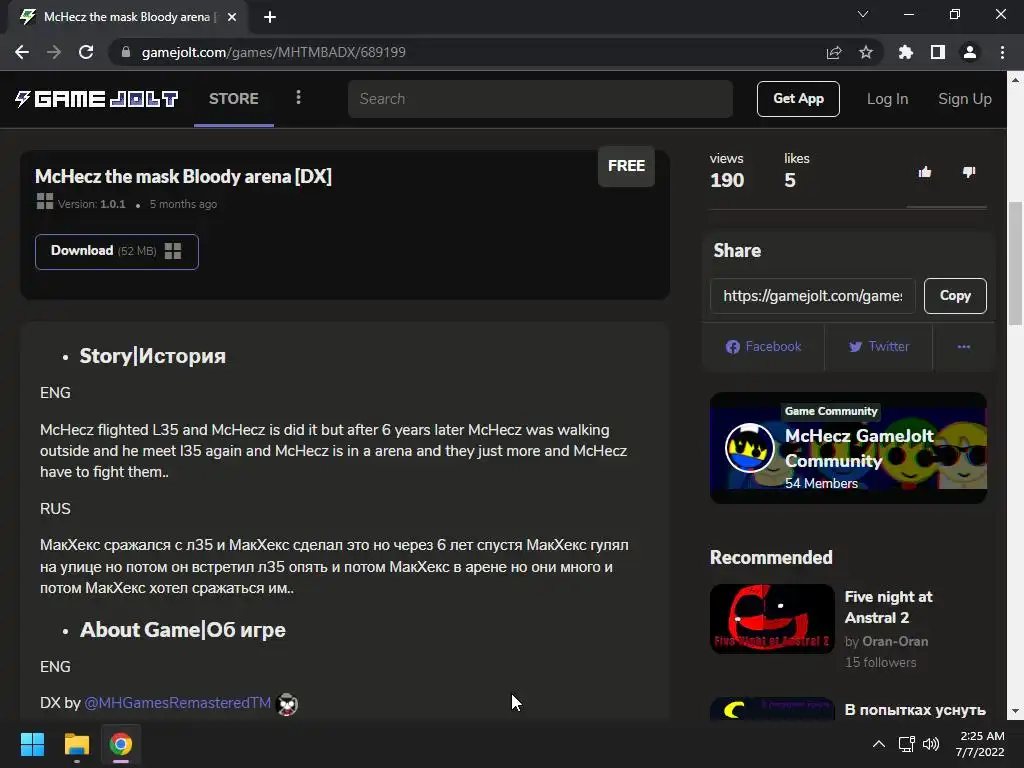Image resolution: width=1024 pixels, height=768 pixels.
Task: Click the Recommended section heading
Action: [x=771, y=558]
